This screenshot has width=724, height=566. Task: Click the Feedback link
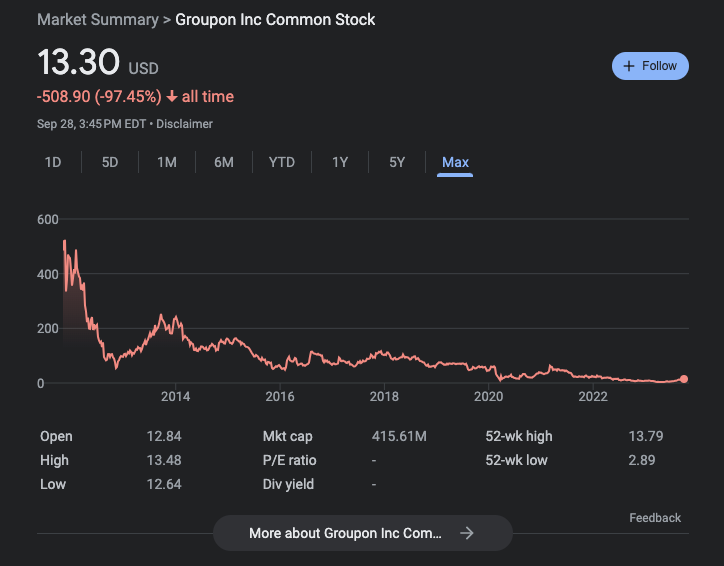tap(655, 518)
